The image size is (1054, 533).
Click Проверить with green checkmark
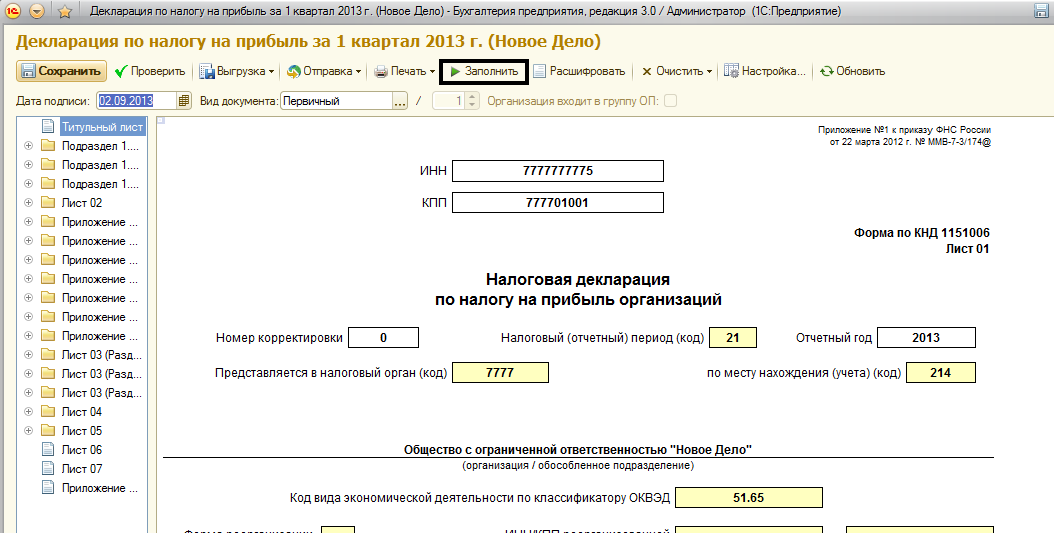149,71
